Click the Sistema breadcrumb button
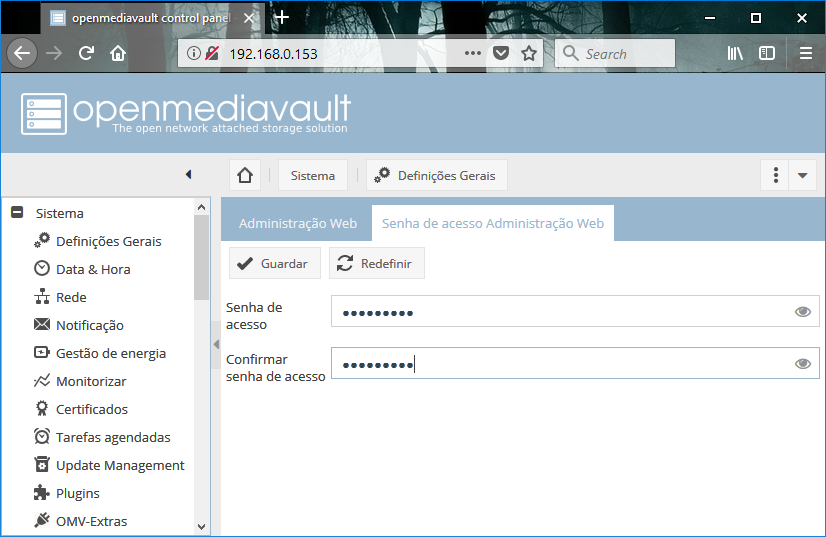This screenshot has width=826, height=537. coord(313,175)
